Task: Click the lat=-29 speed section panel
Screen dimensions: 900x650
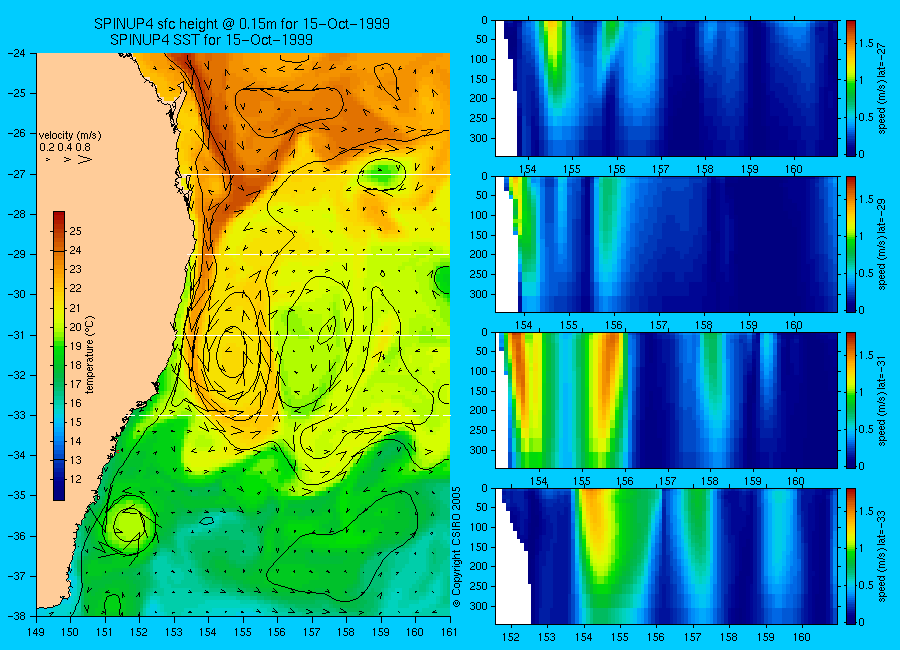Action: click(x=666, y=244)
